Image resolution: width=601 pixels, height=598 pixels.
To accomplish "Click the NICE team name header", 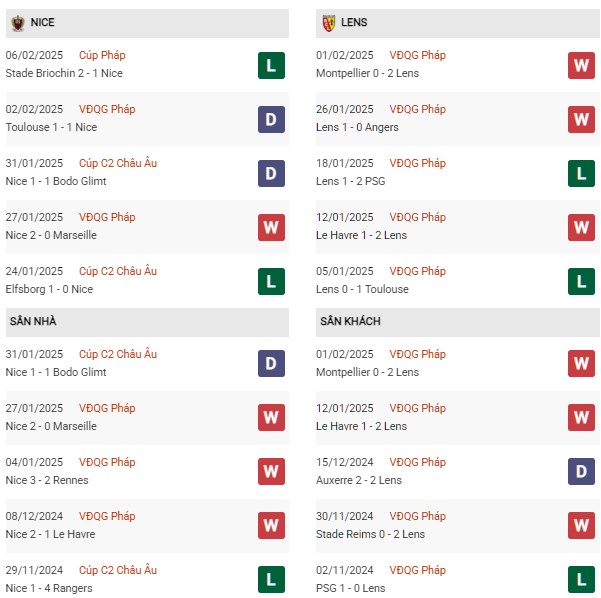I will tap(43, 23).
